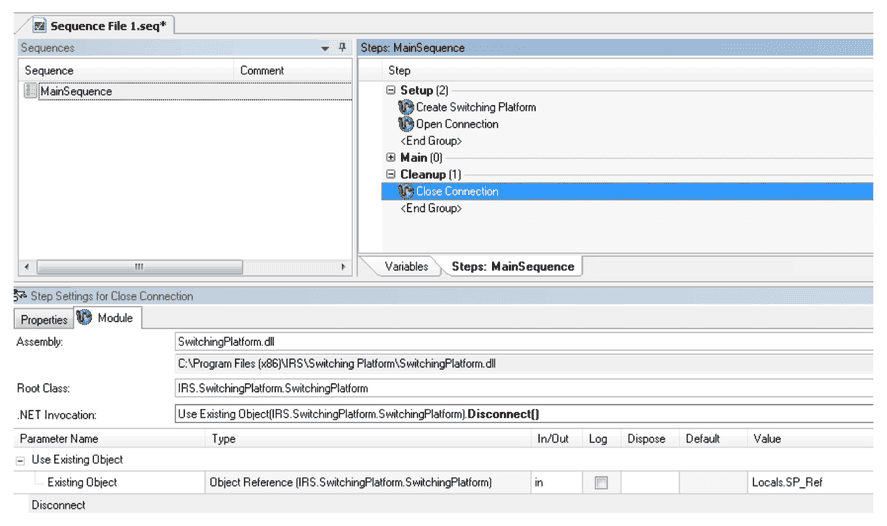Click the Use Existing Object group label
887x526 pixels.
[77, 460]
